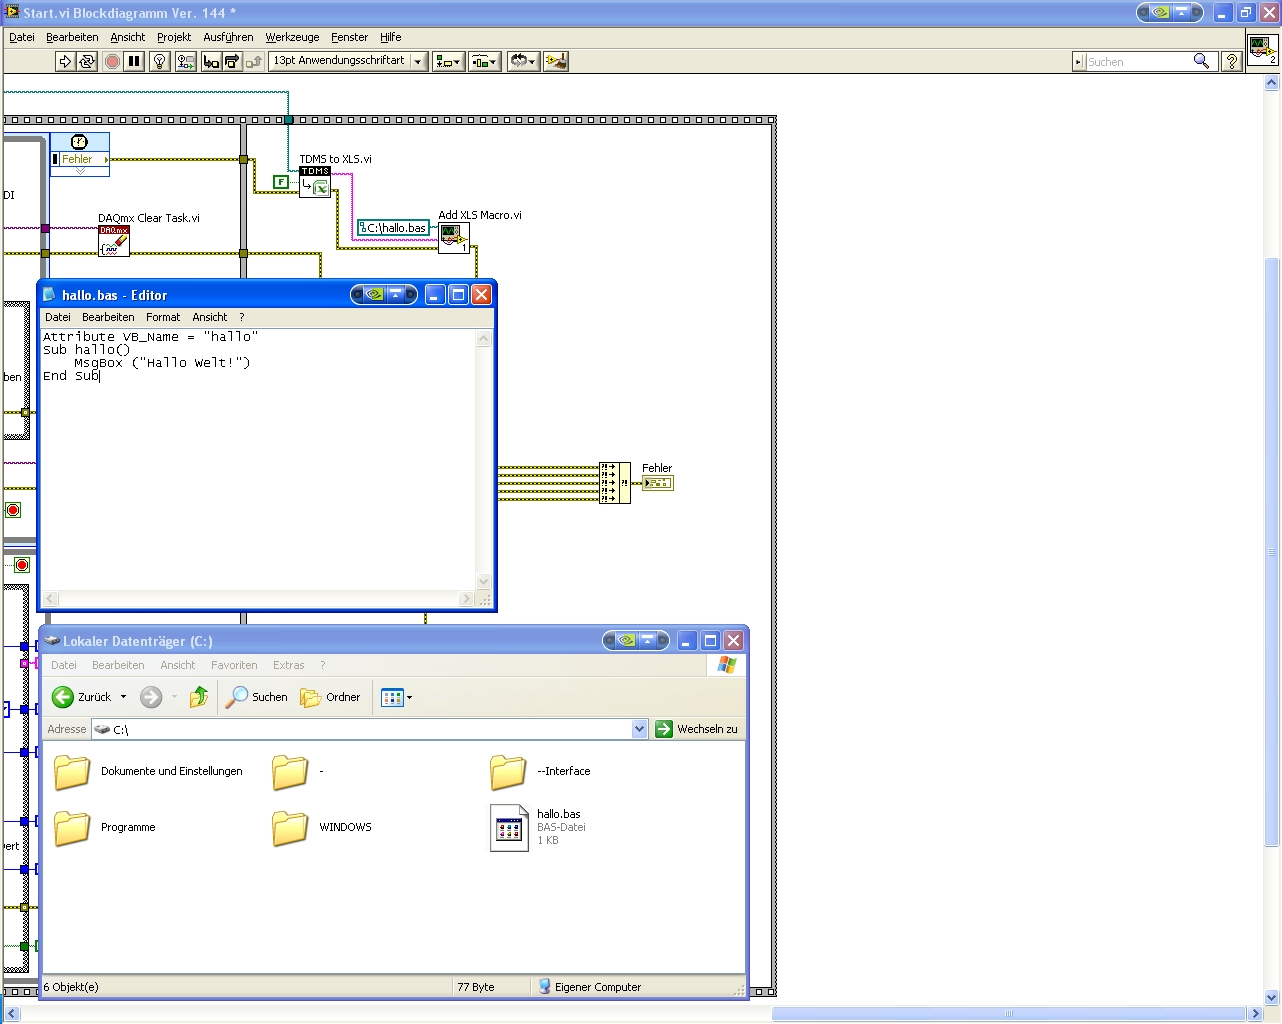This screenshot has width=1282, height=1024.
Task: Open the Ausführen menu
Action: (x=228, y=37)
